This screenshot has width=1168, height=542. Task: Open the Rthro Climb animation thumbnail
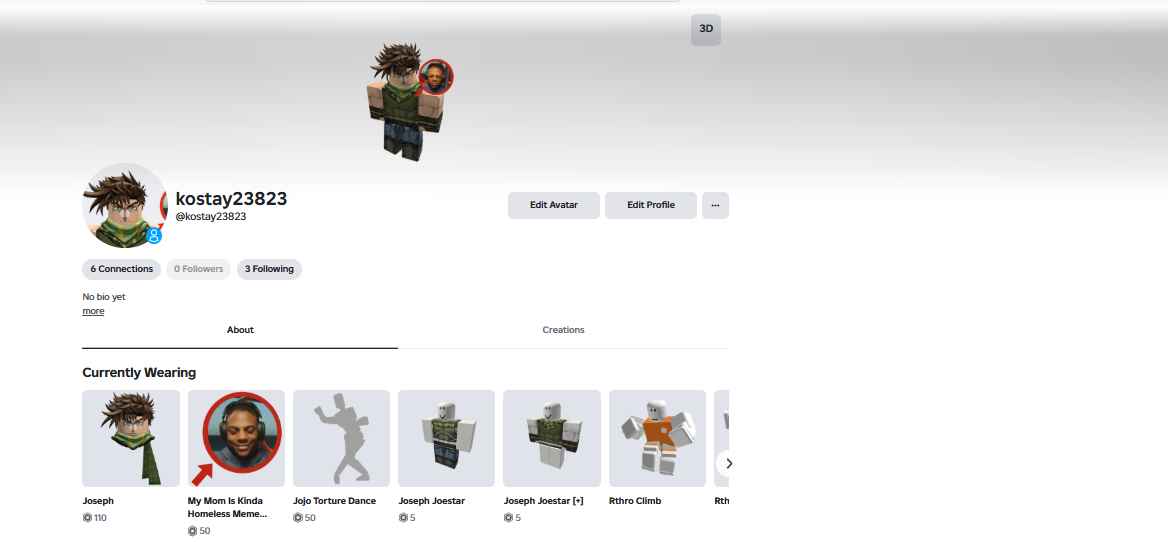(658, 439)
